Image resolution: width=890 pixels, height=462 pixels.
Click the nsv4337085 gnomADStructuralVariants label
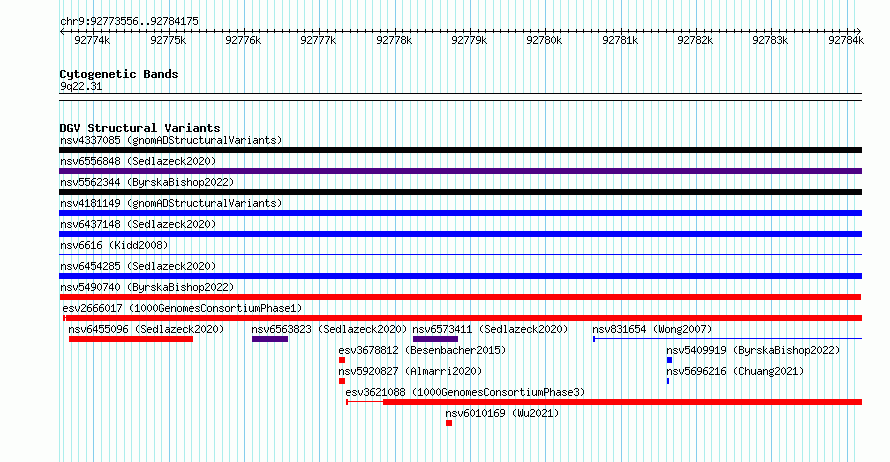tap(171, 140)
